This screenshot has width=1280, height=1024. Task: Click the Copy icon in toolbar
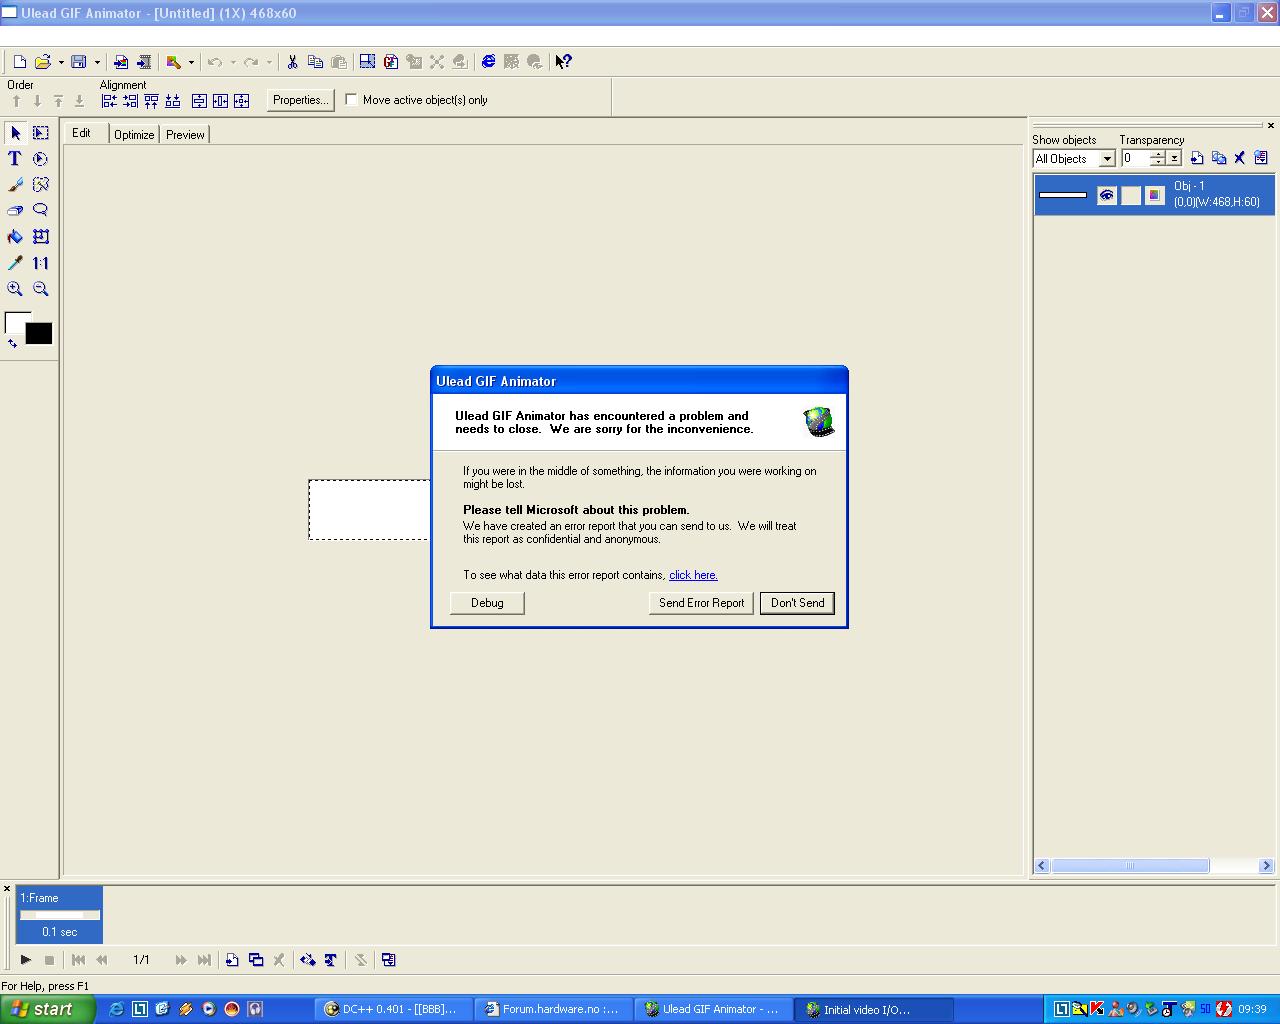click(315, 62)
